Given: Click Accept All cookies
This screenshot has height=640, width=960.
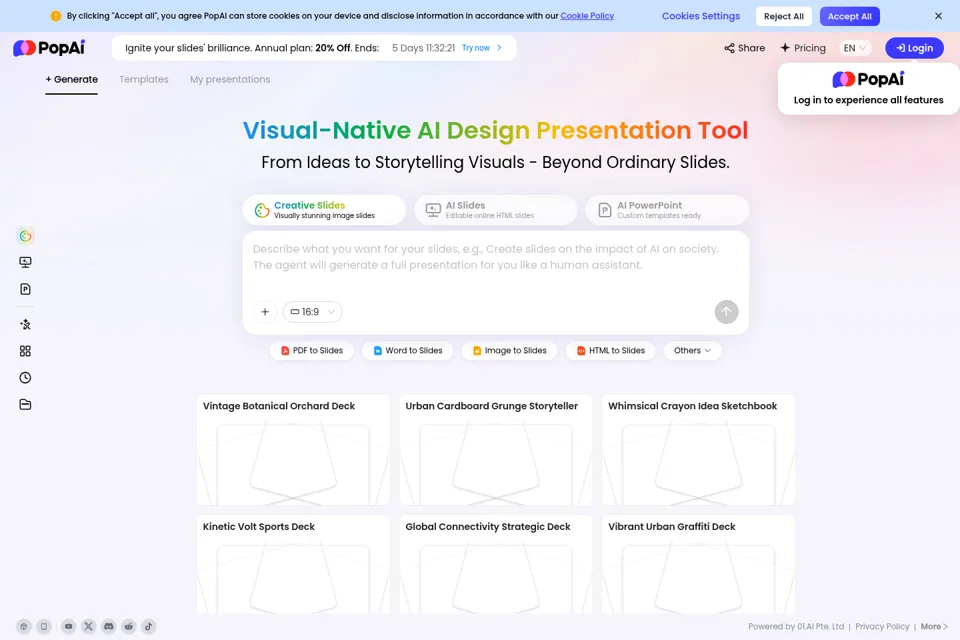Looking at the screenshot, I should (x=850, y=17).
